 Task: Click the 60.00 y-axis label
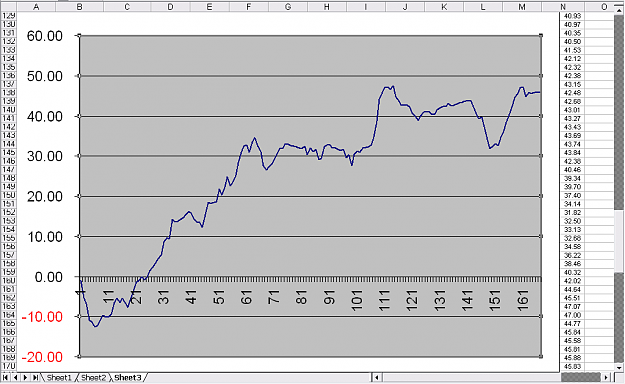click(x=45, y=36)
